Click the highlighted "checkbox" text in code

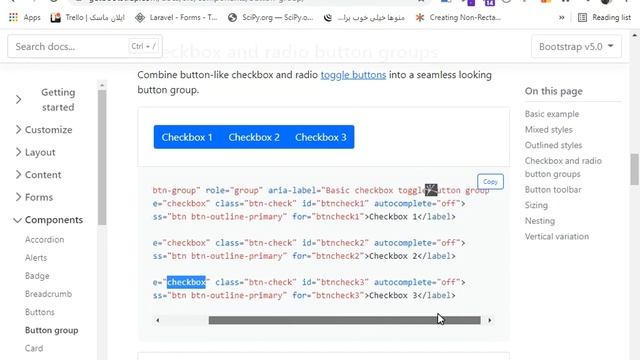coord(186,282)
